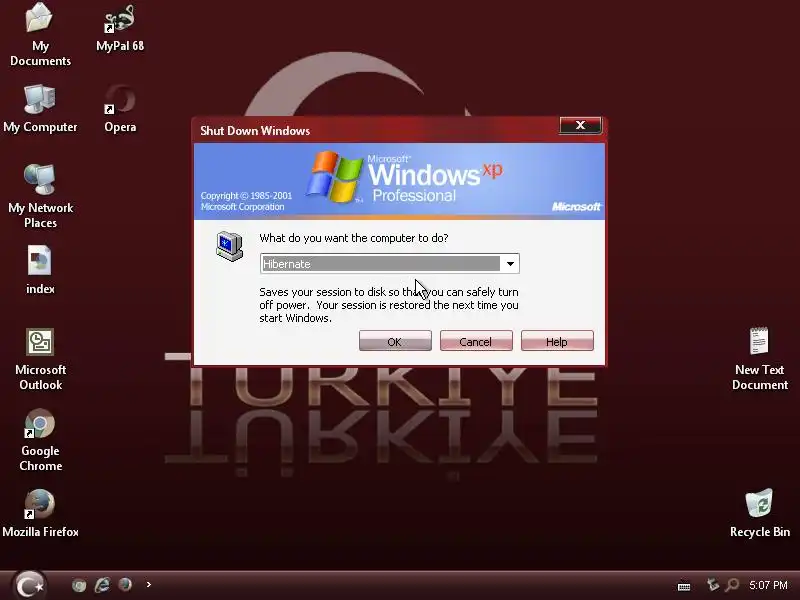Close the Shut Down Windows dialog
800x600 pixels.
tap(581, 126)
